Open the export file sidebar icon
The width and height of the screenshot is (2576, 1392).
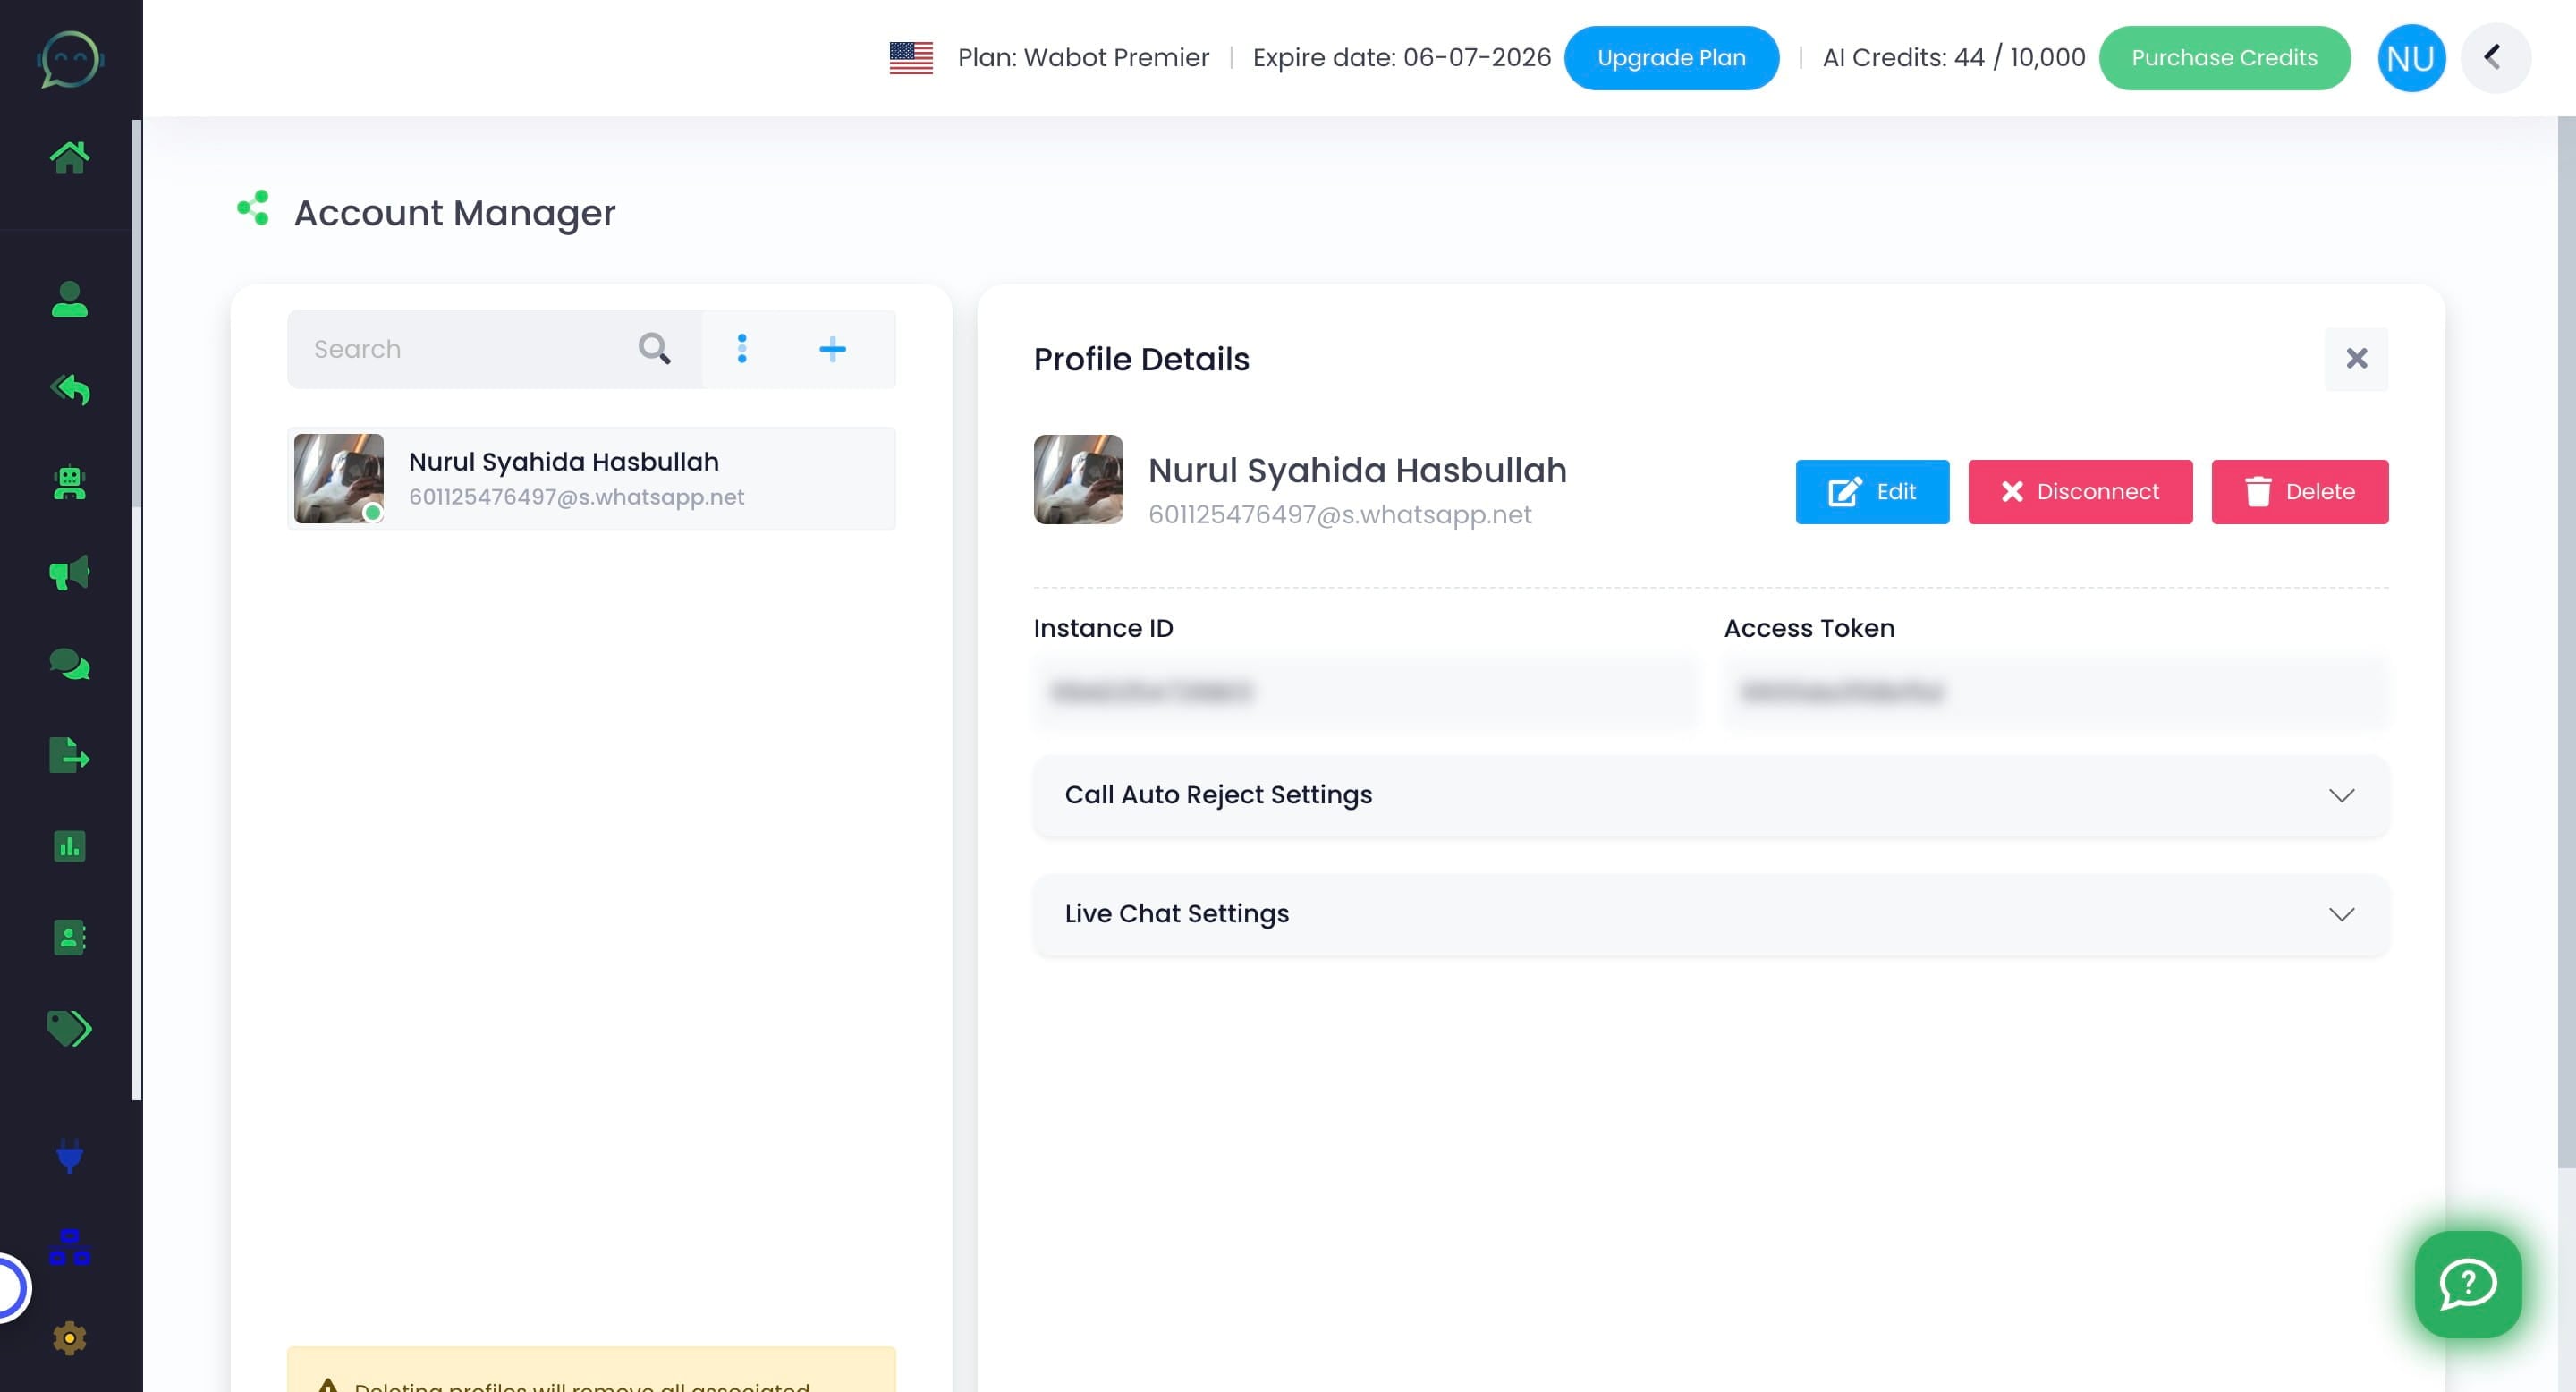69,755
